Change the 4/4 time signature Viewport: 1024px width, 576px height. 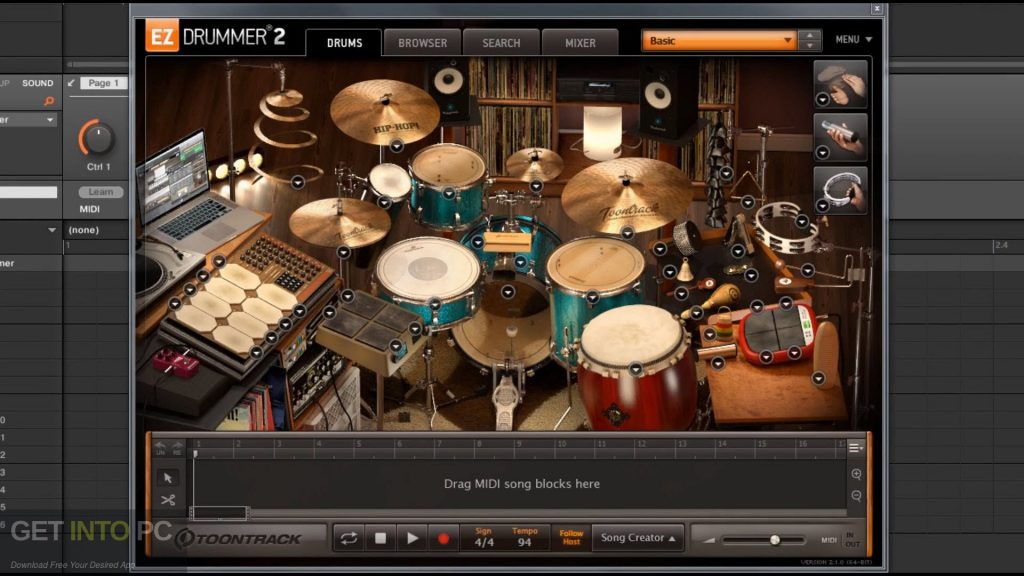tap(484, 542)
